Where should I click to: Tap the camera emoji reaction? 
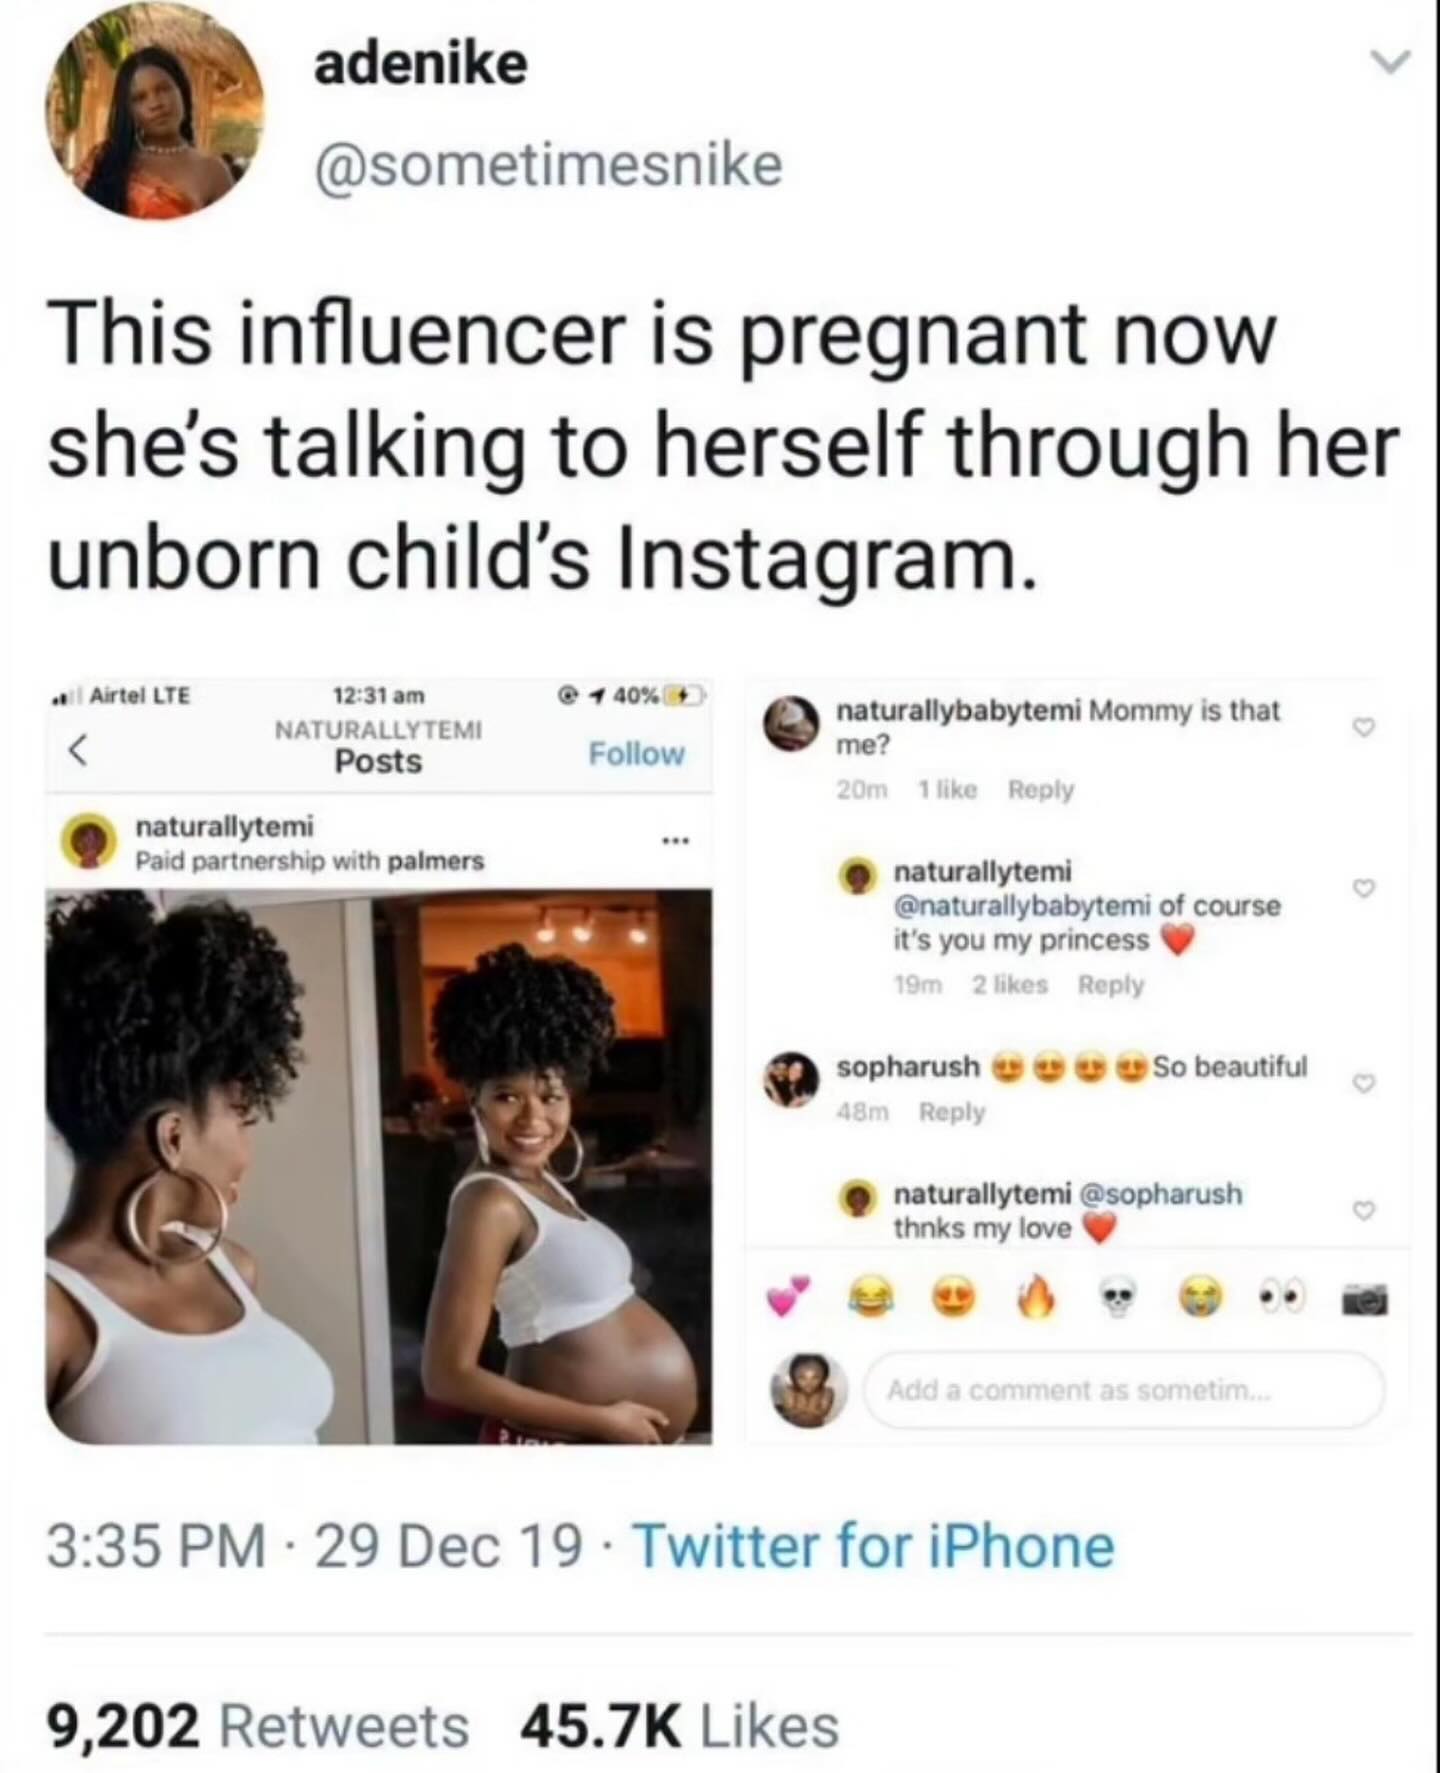click(x=1362, y=1300)
